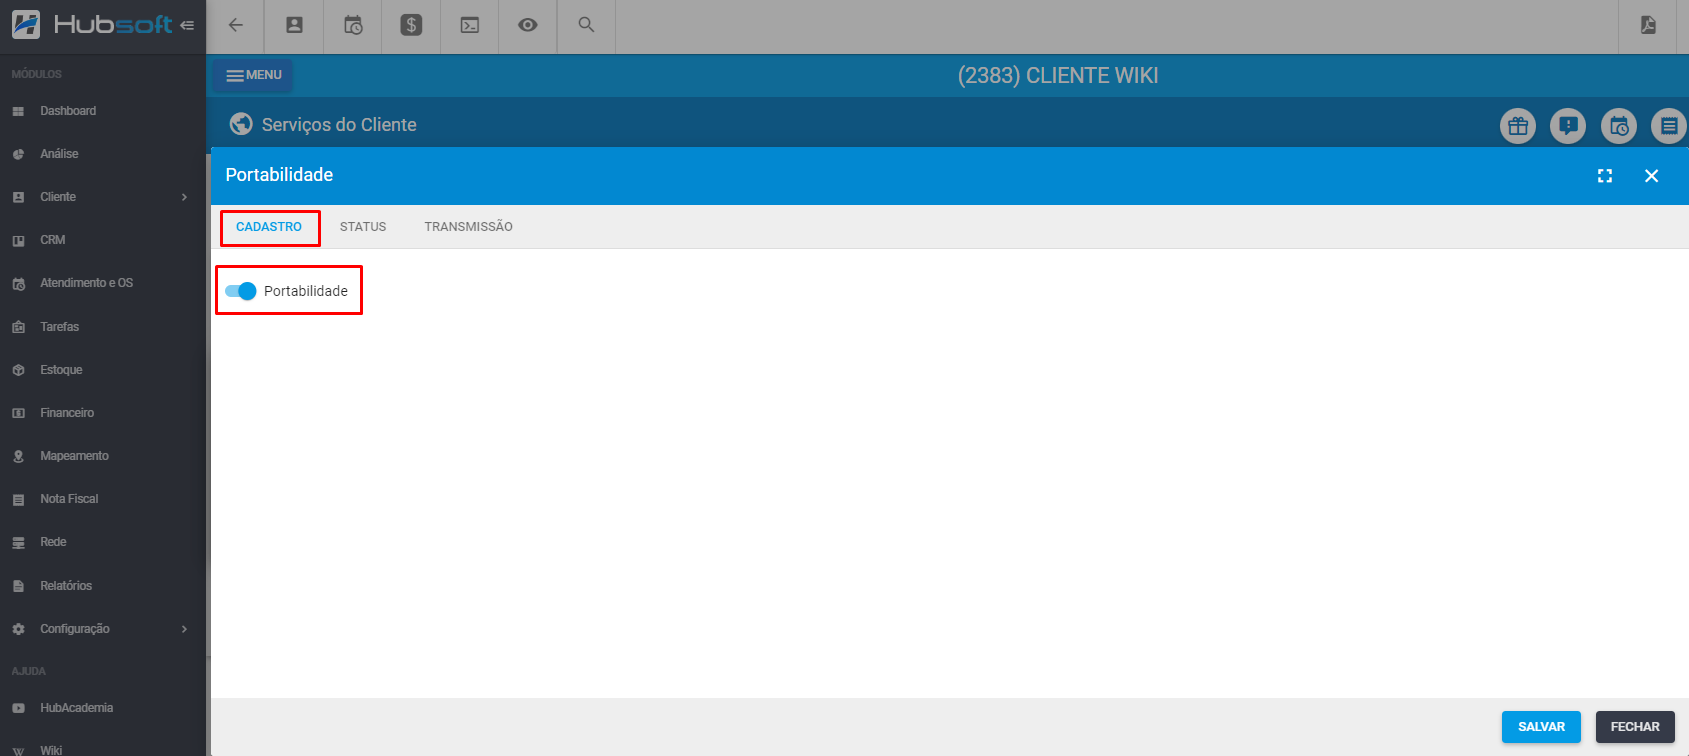Screen dimensions: 1689x756
Task: Switch to the TRANSMISSÃO tab
Action: (x=468, y=227)
